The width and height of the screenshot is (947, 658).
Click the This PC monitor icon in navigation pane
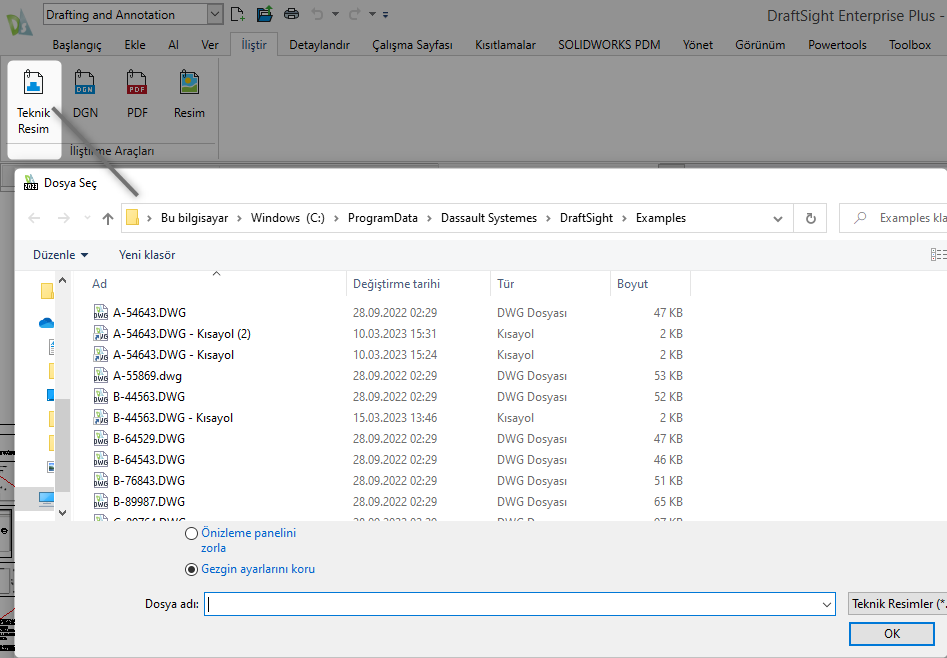tap(47, 499)
